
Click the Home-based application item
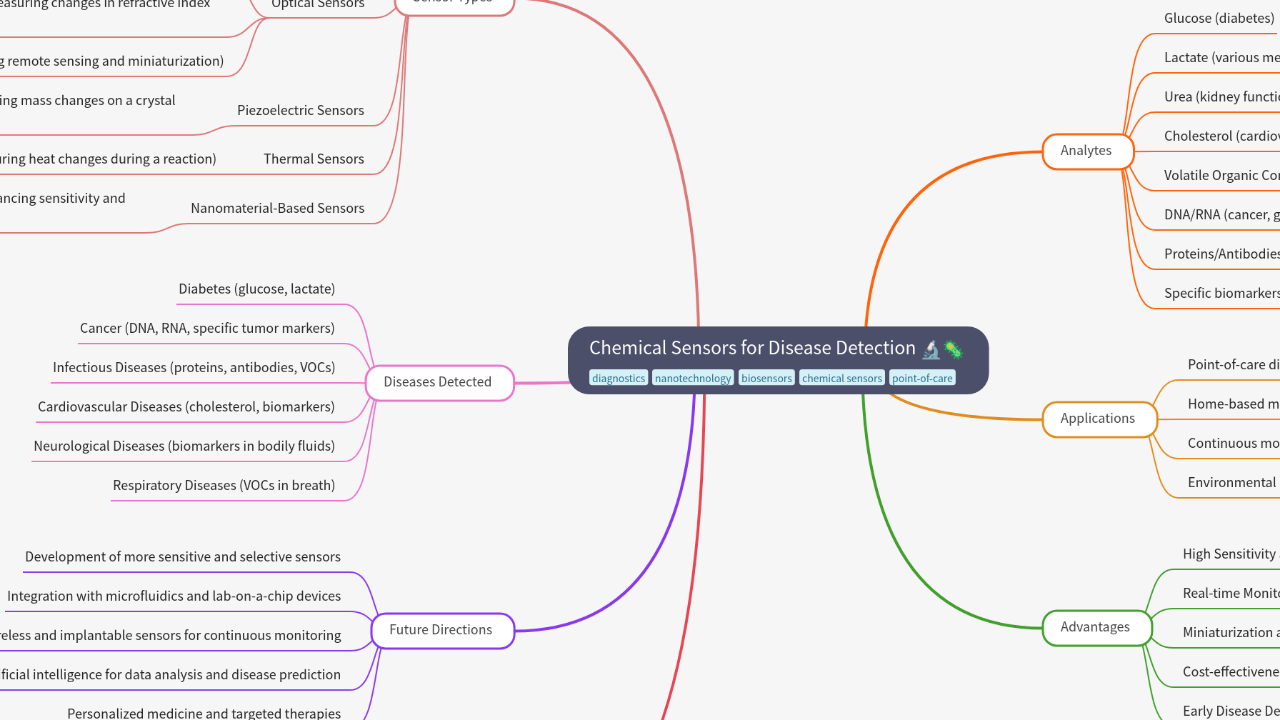pos(1233,404)
